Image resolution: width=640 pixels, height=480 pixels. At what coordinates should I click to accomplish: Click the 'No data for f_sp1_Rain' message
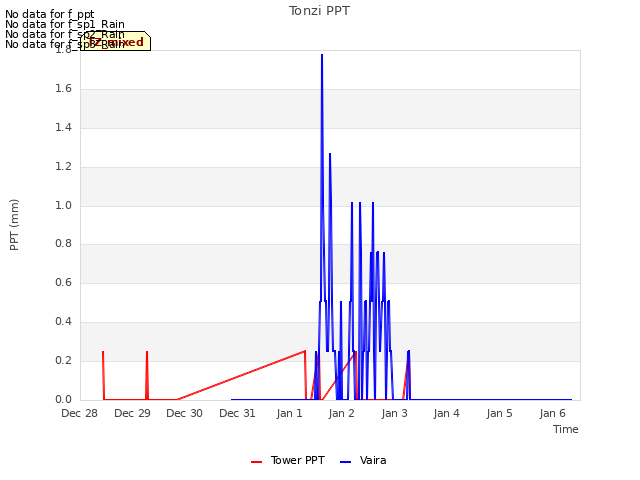65,24
